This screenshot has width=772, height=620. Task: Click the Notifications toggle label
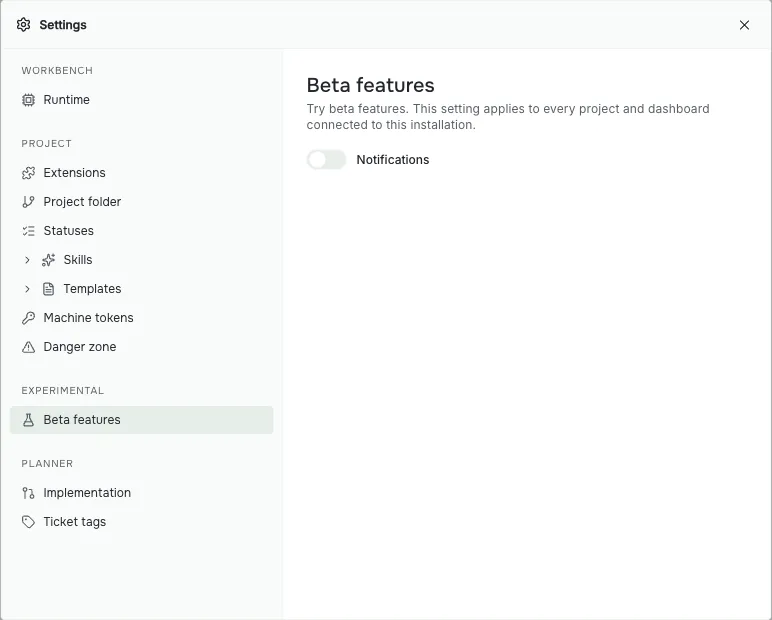pos(393,160)
